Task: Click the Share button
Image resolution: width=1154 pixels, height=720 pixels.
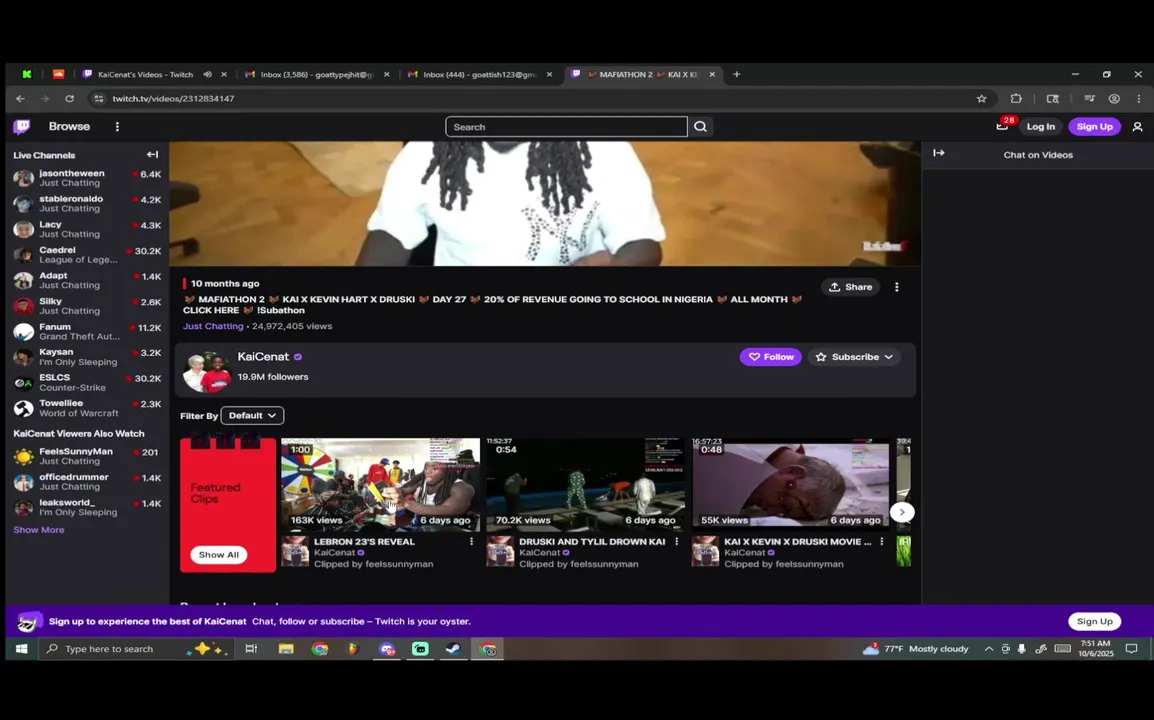Action: (x=850, y=287)
